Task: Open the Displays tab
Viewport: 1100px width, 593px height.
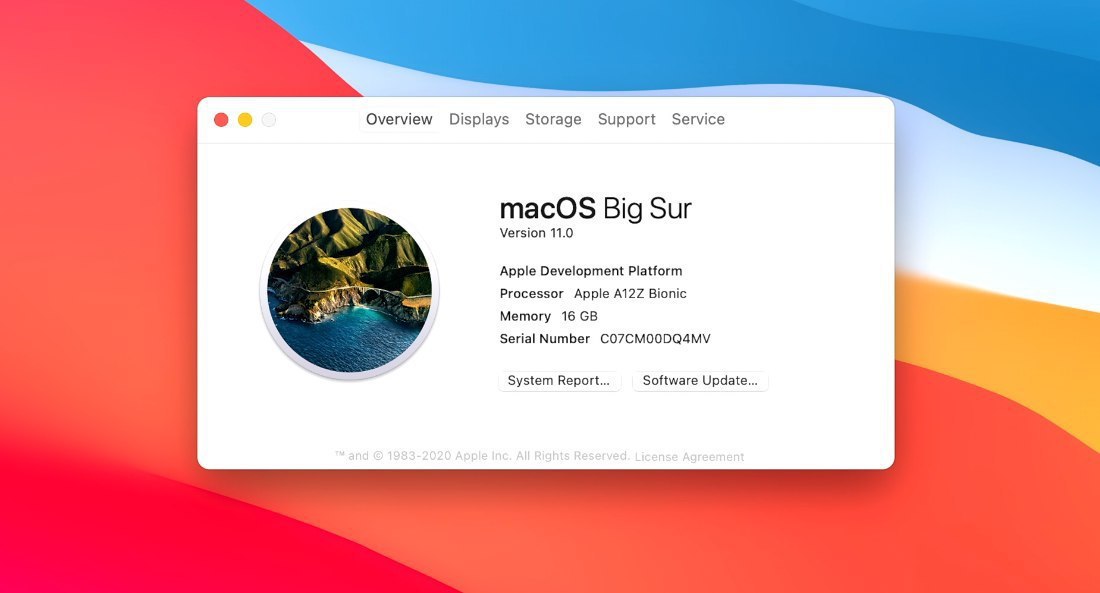Action: (x=479, y=119)
